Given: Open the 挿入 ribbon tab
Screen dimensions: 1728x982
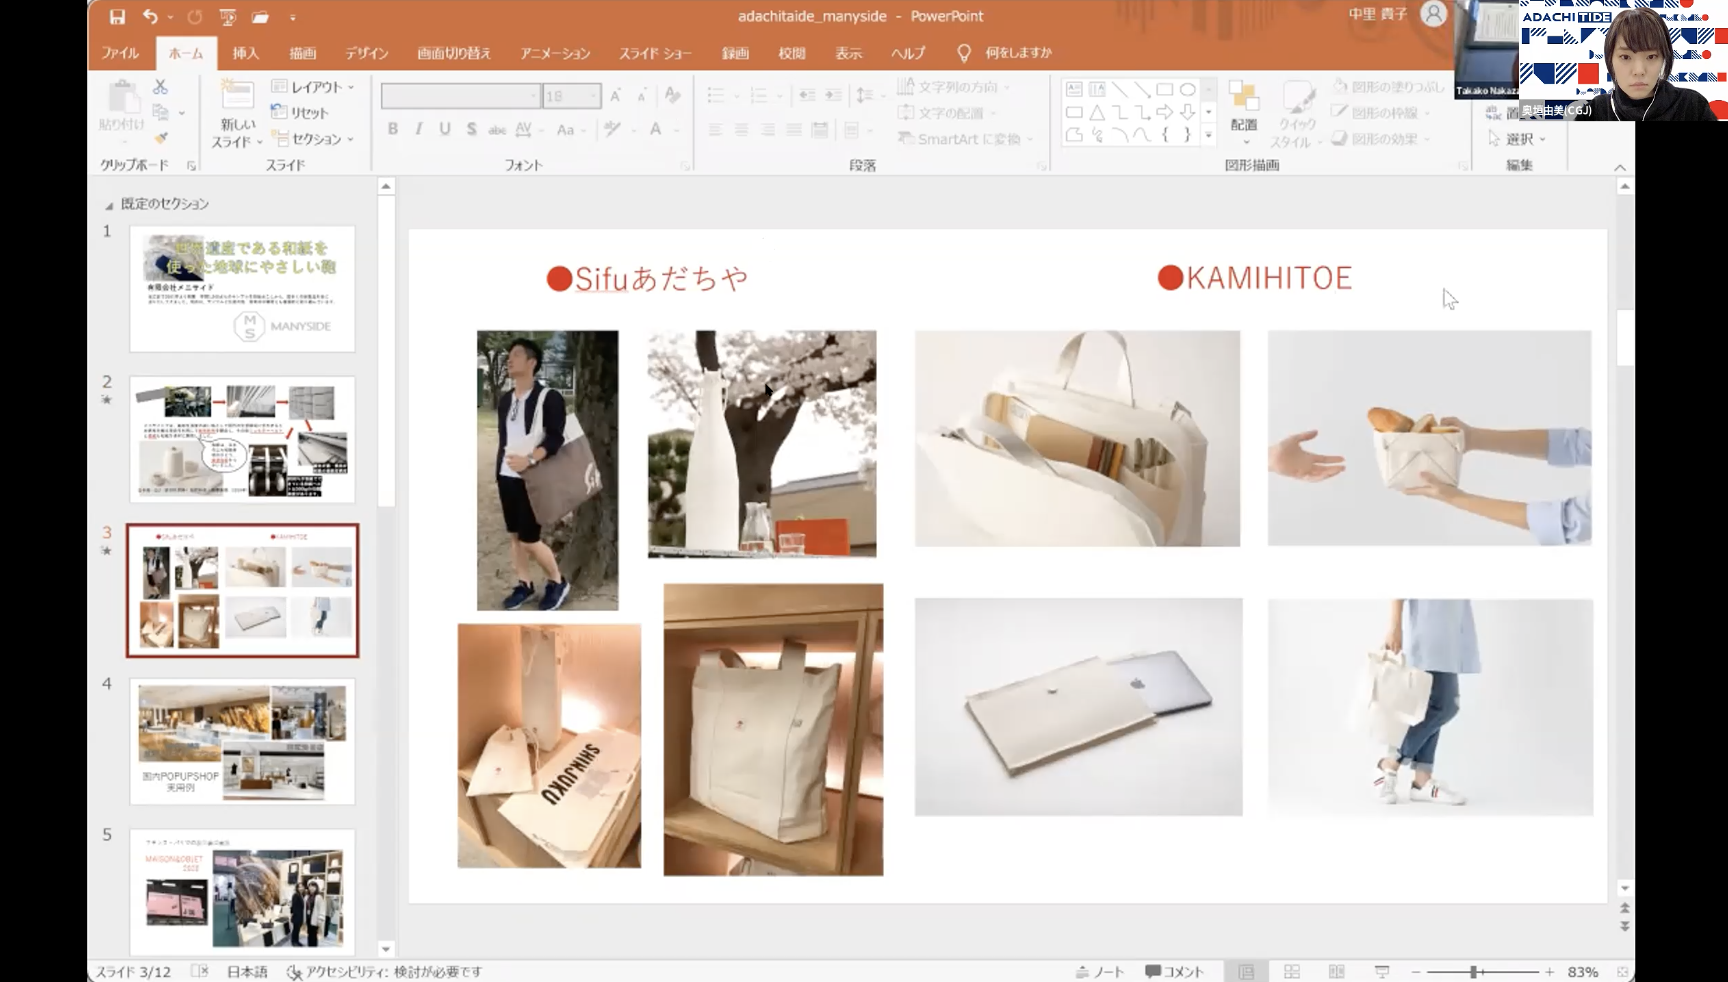Looking at the screenshot, I should click(246, 53).
